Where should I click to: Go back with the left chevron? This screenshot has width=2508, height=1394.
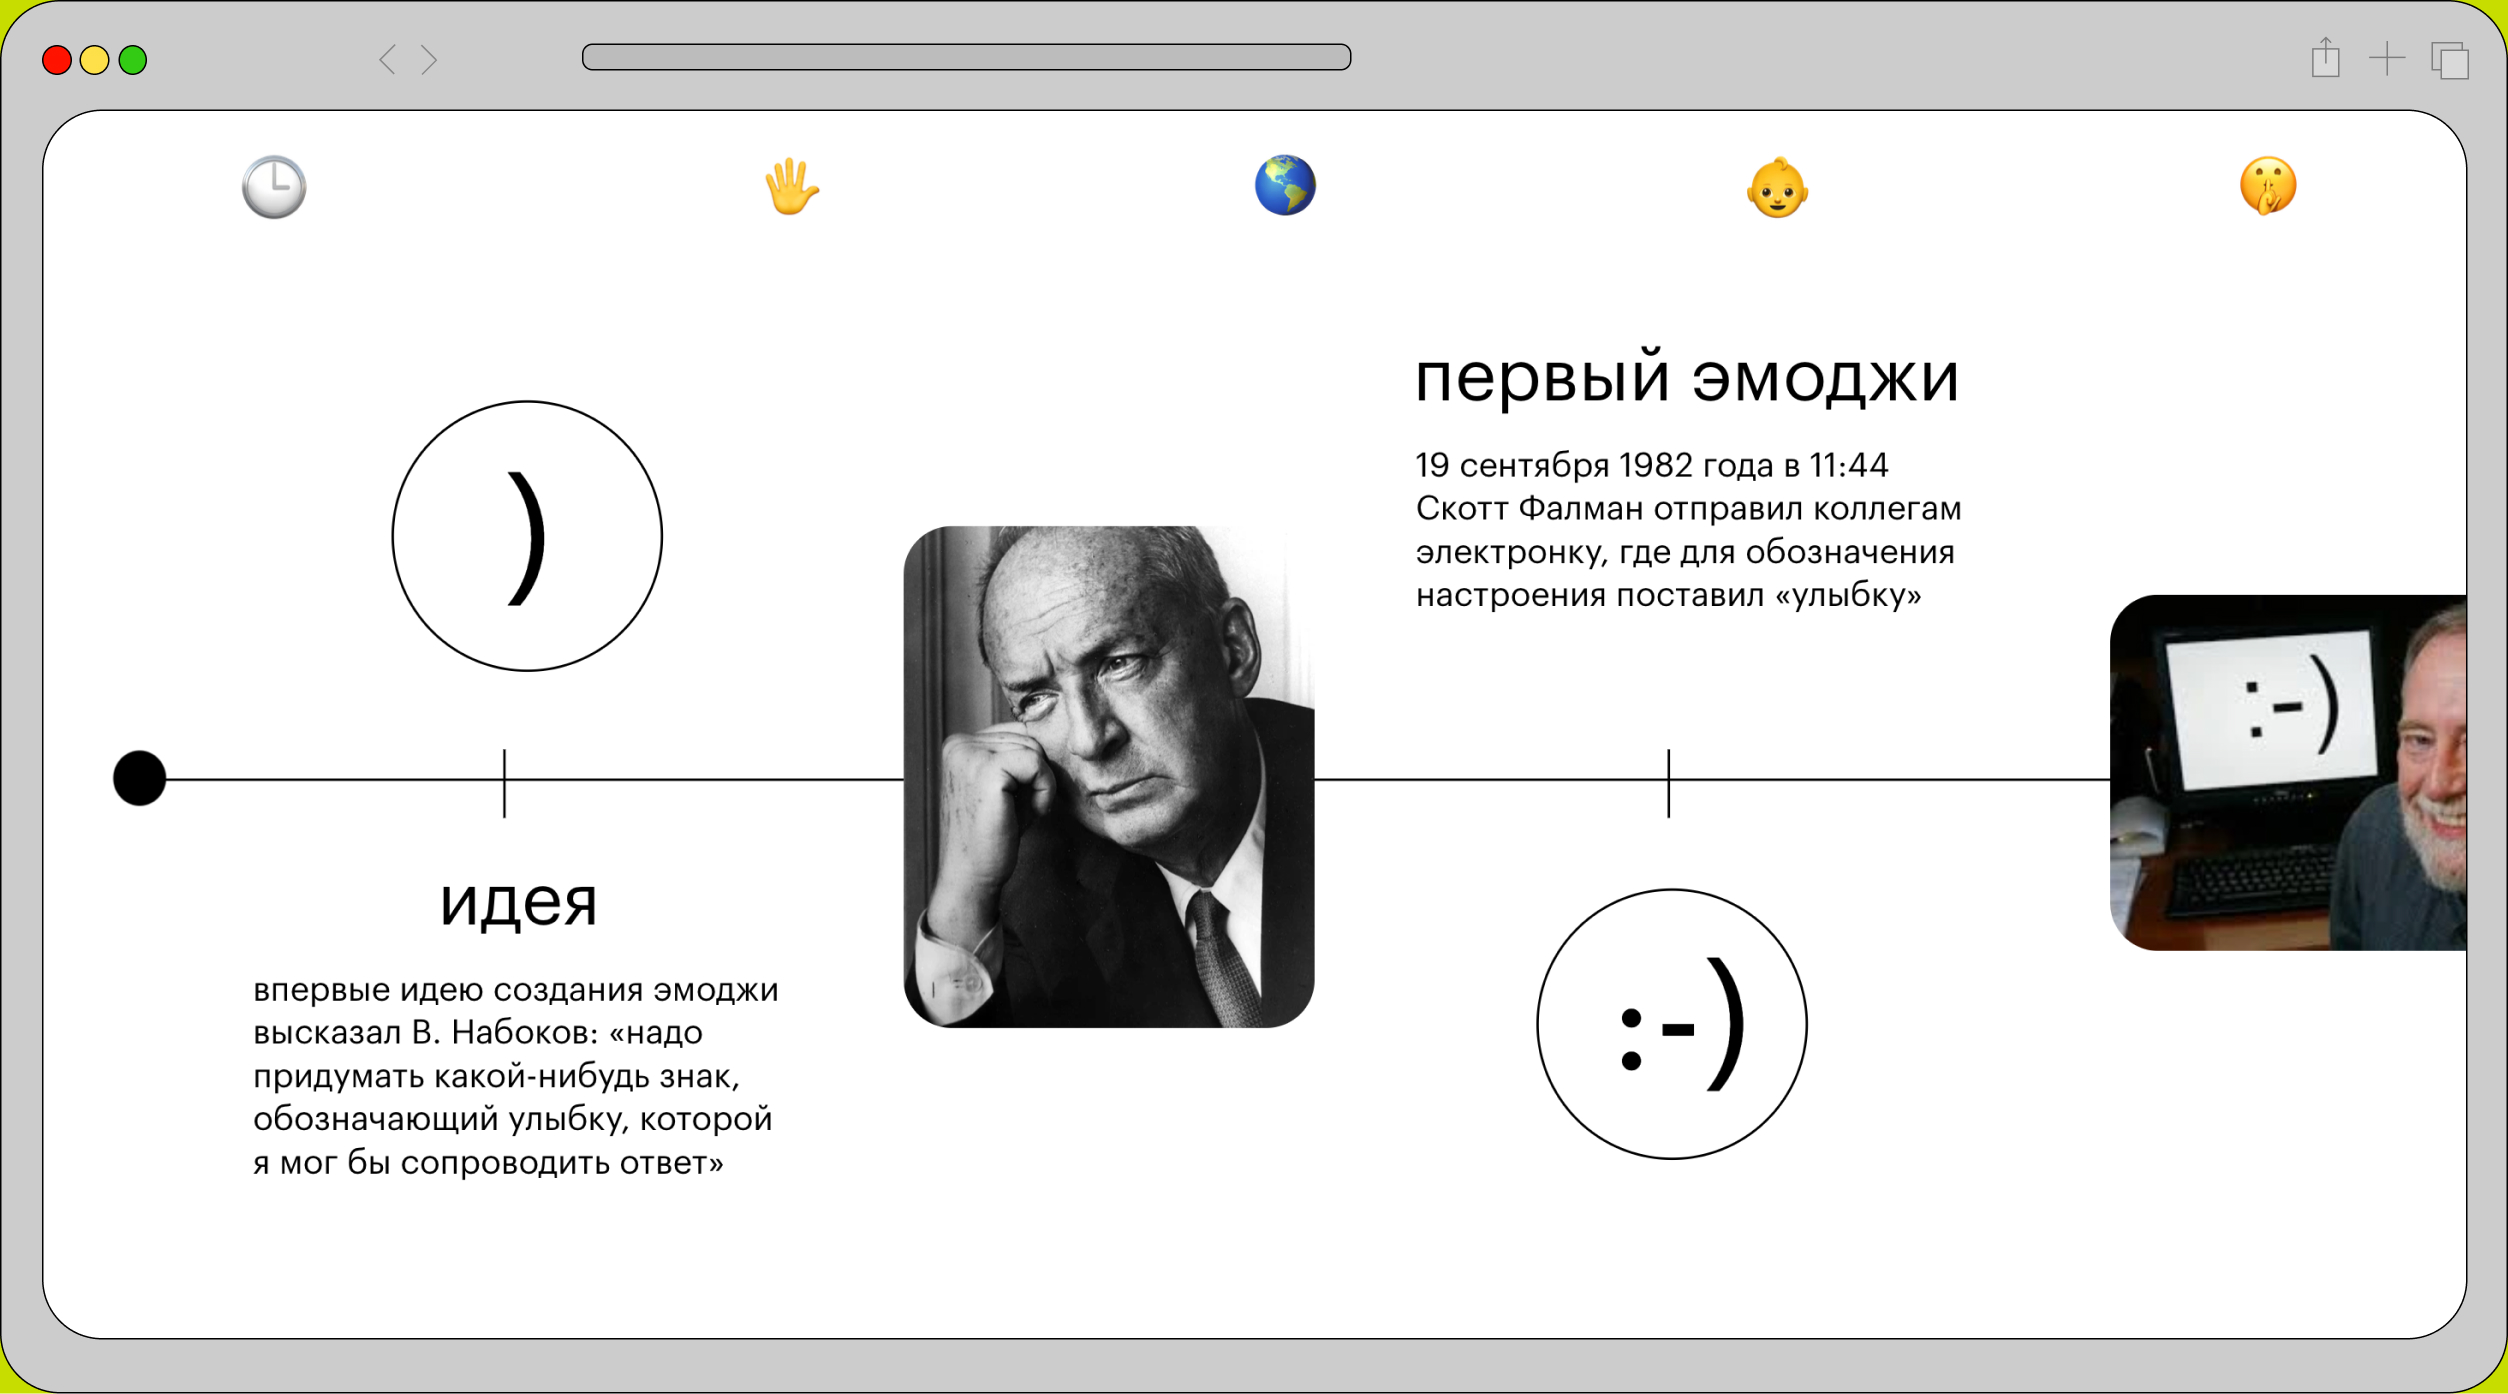click(388, 60)
